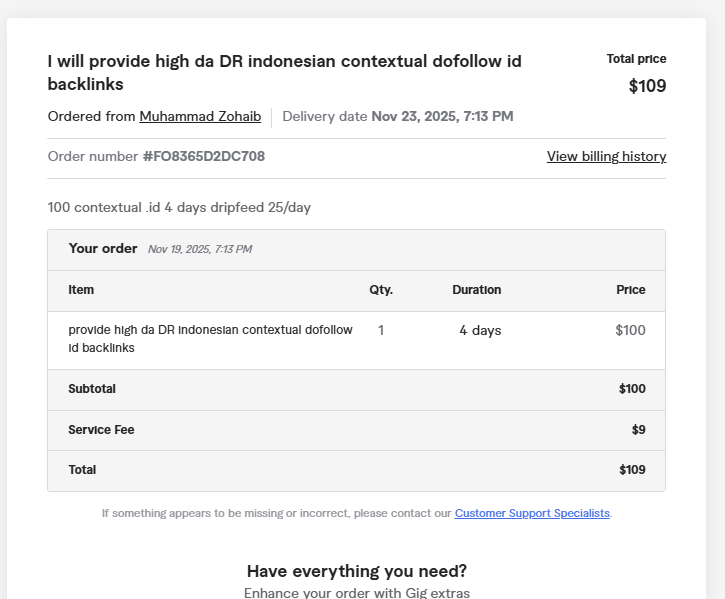Click the Have everything you need heading

coord(356,572)
